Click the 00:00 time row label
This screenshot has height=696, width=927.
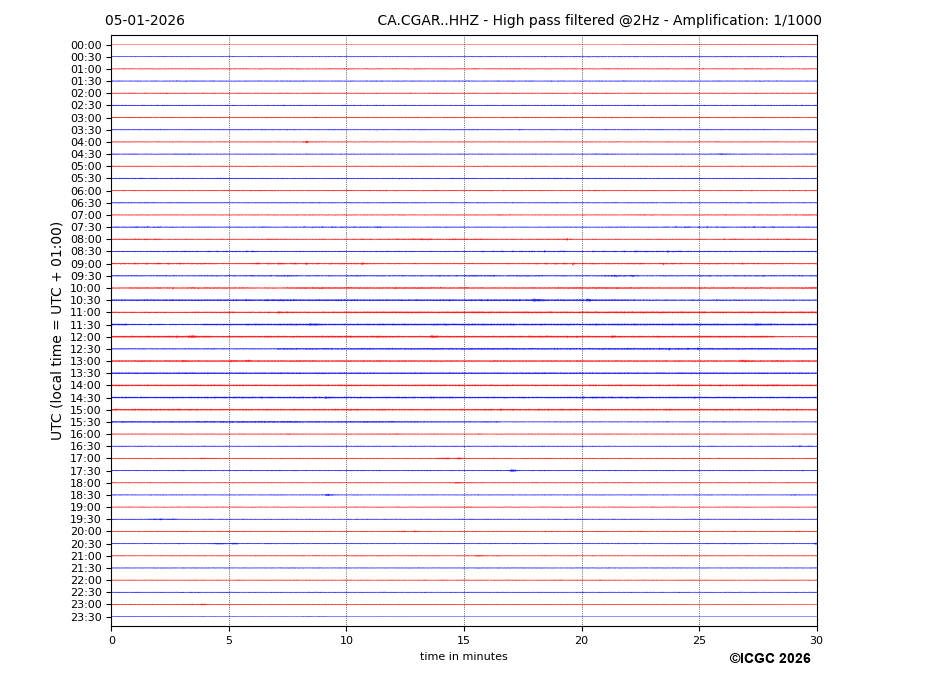[86, 45]
